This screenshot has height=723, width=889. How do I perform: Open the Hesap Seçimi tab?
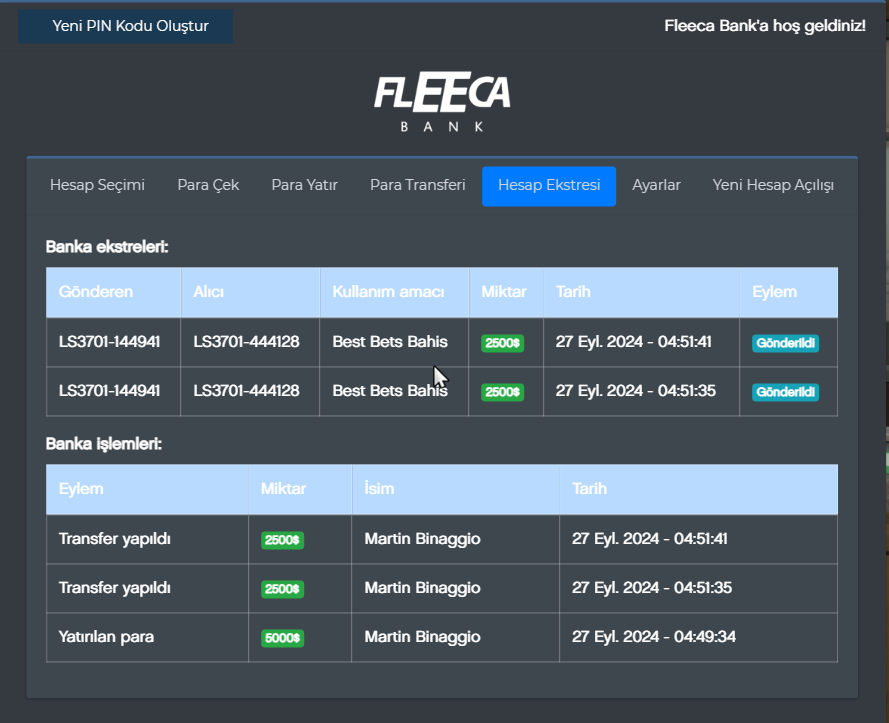(97, 185)
